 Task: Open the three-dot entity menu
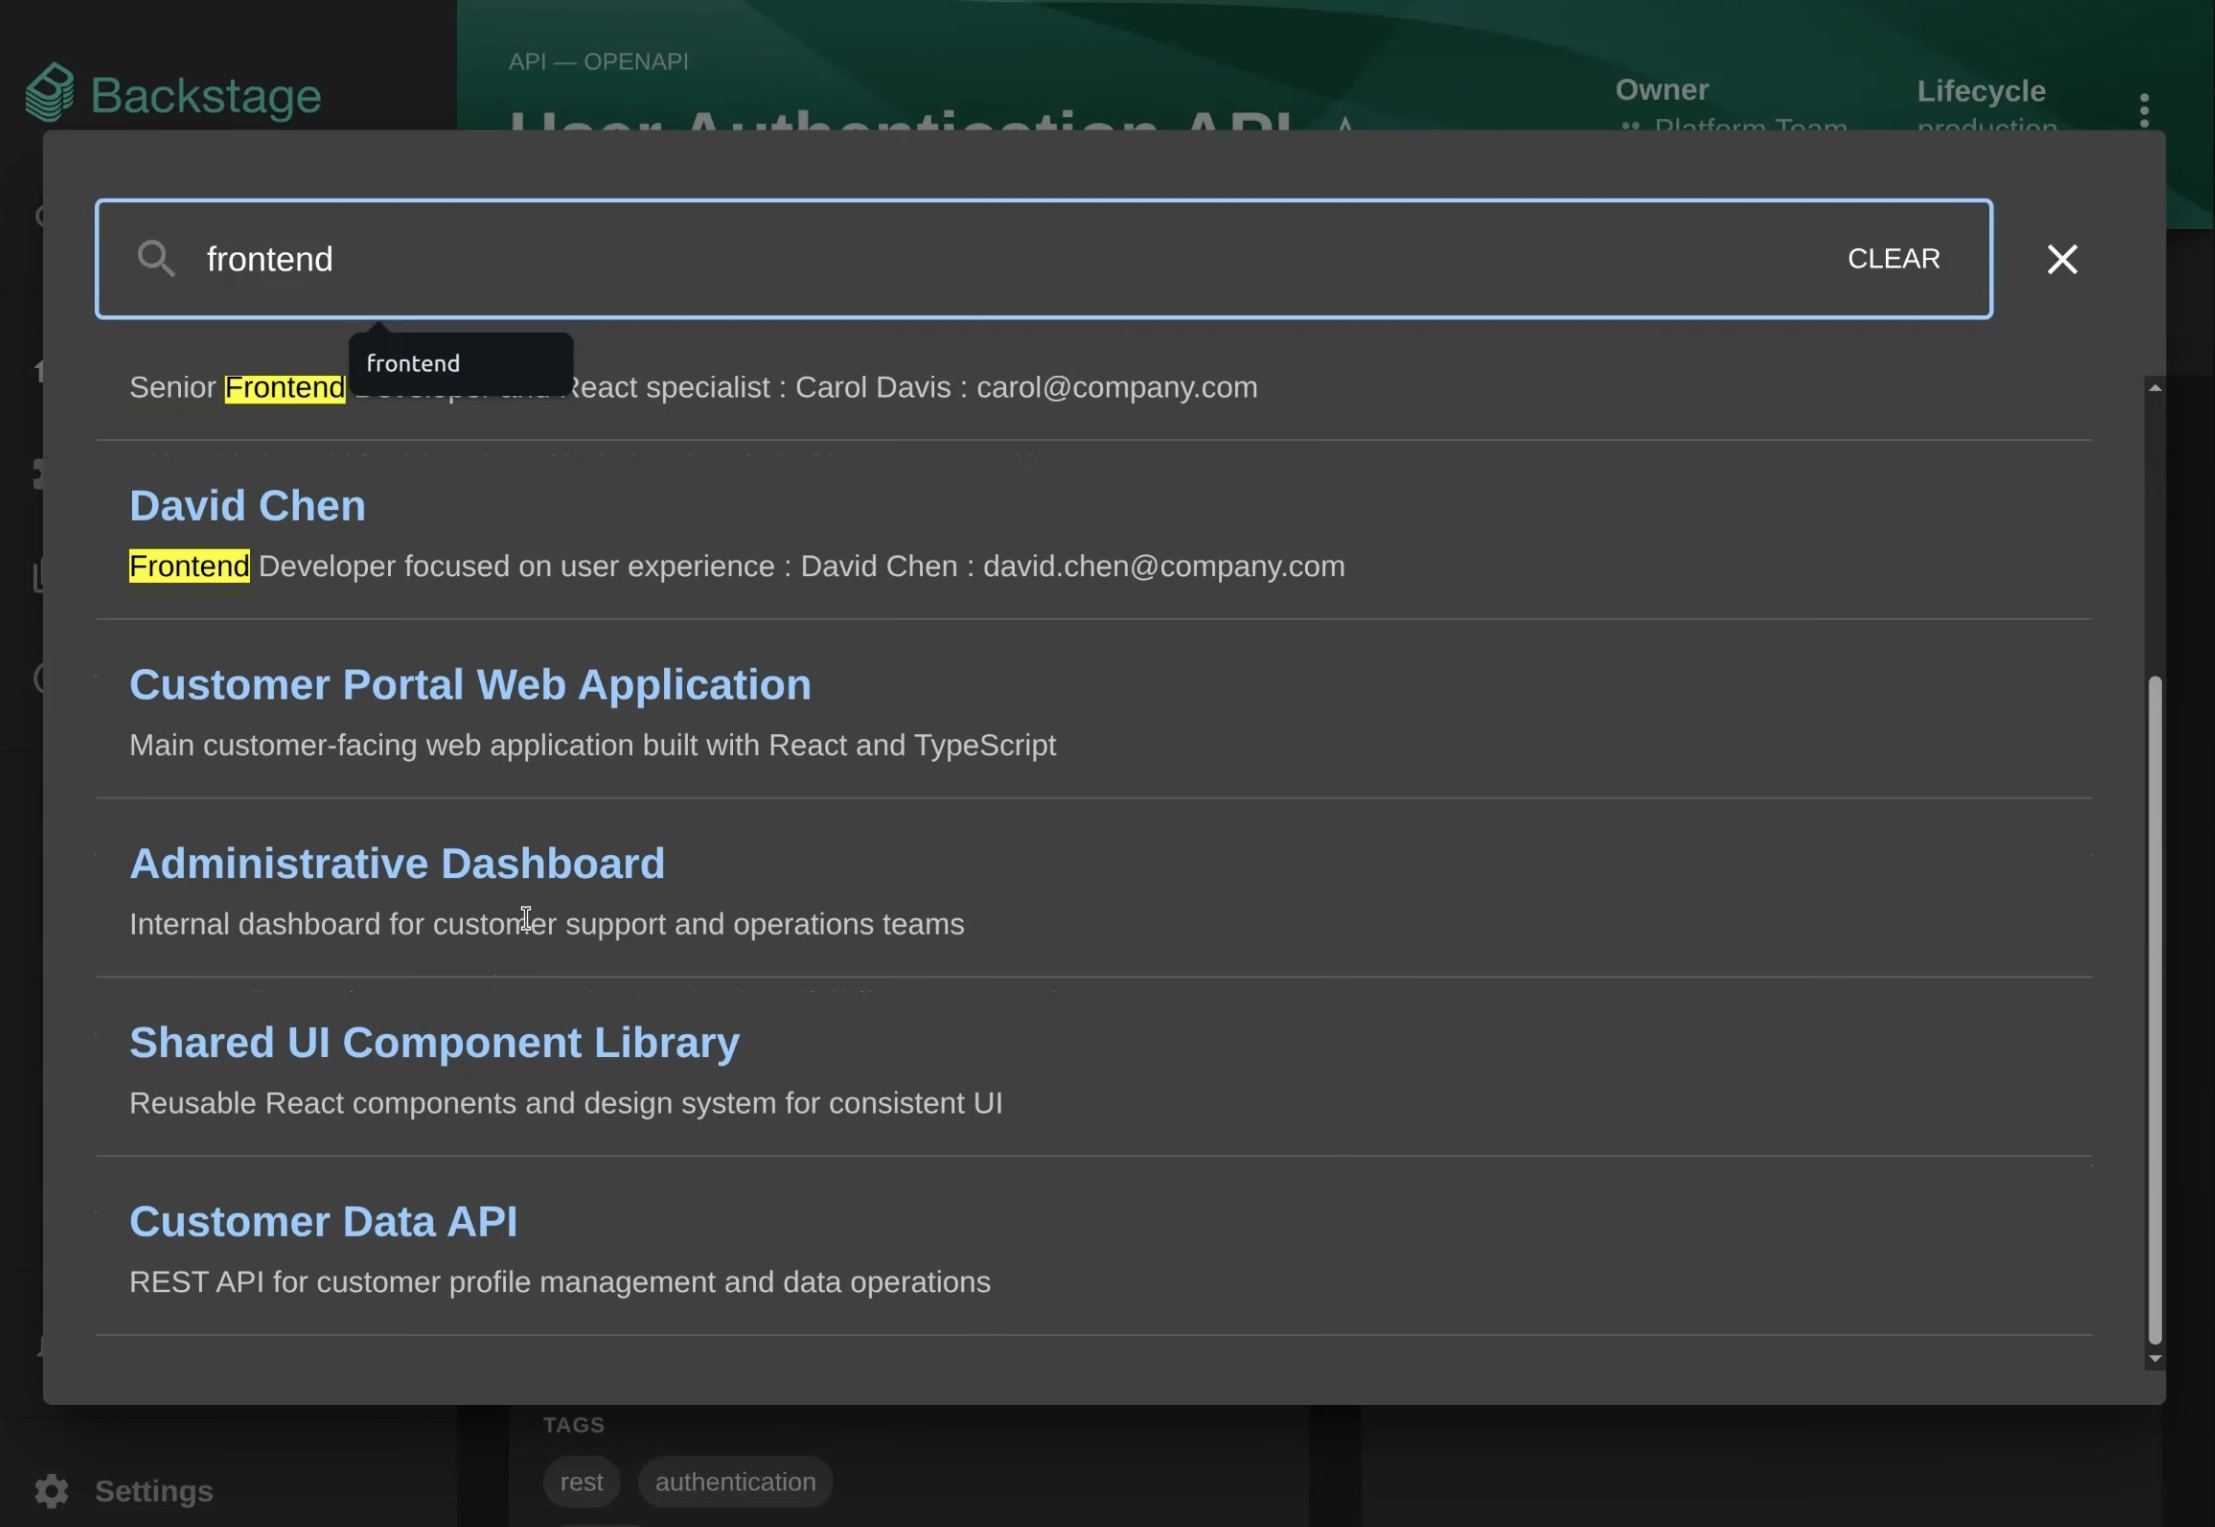coord(2144,110)
